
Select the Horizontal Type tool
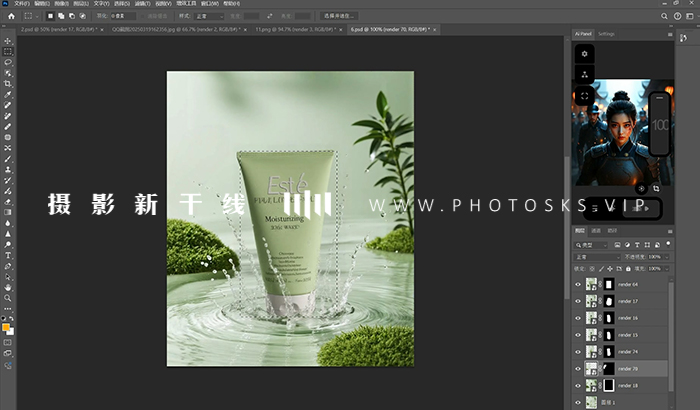(8, 255)
